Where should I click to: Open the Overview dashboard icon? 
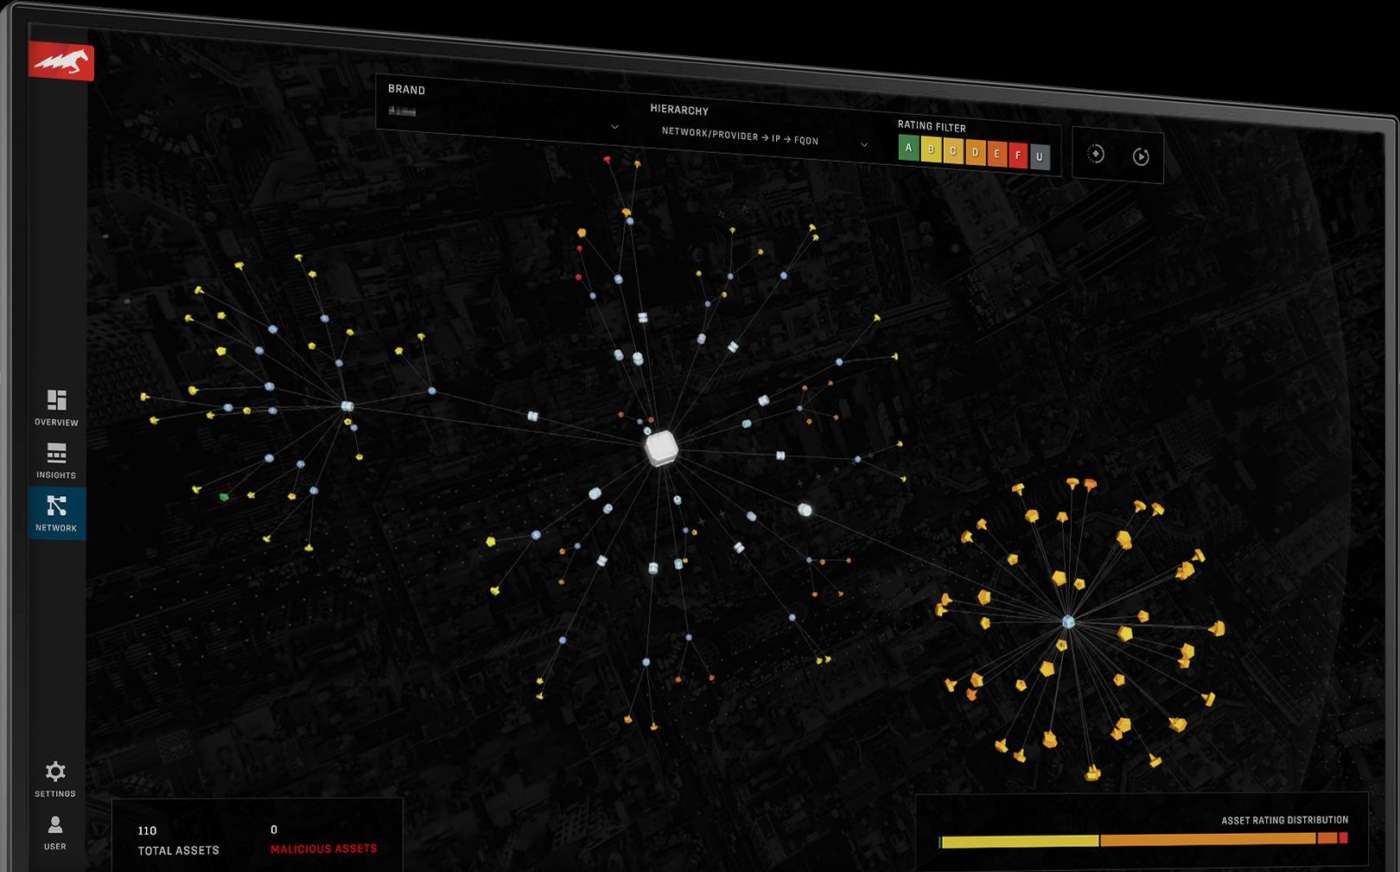click(x=56, y=401)
